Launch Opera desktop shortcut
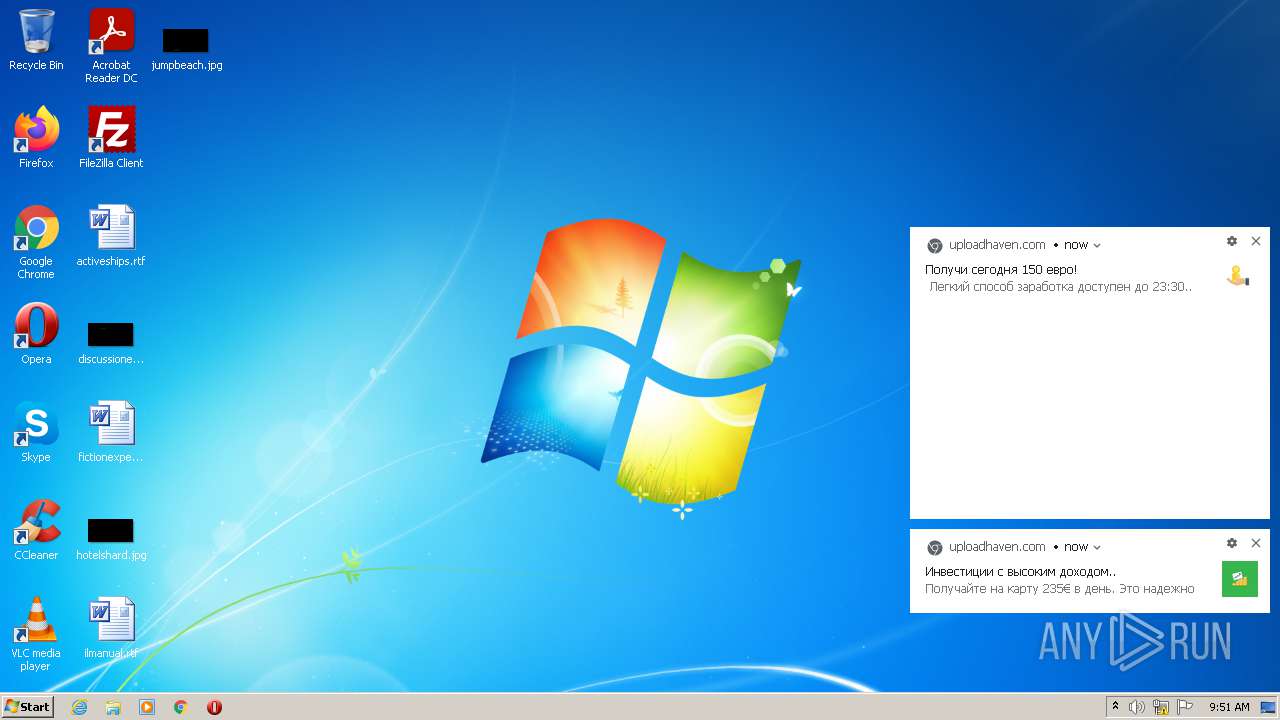The height and width of the screenshot is (720, 1280). tap(36, 333)
